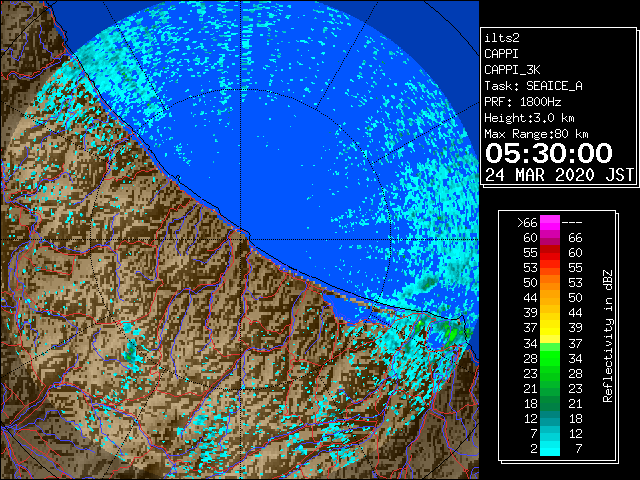Click the 'ilts2' radar site label
The width and height of the screenshot is (640, 480).
(x=502, y=38)
